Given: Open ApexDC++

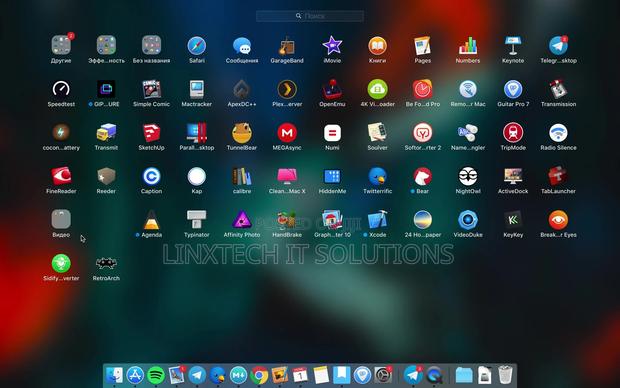Looking at the screenshot, I should pos(242,89).
